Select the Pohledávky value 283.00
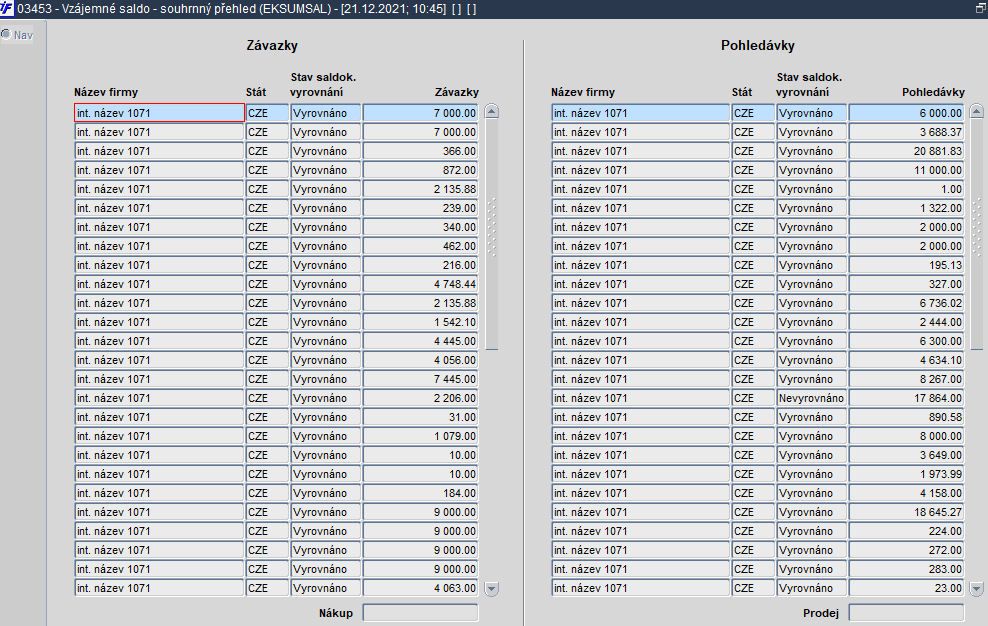The image size is (988, 626). (906, 569)
